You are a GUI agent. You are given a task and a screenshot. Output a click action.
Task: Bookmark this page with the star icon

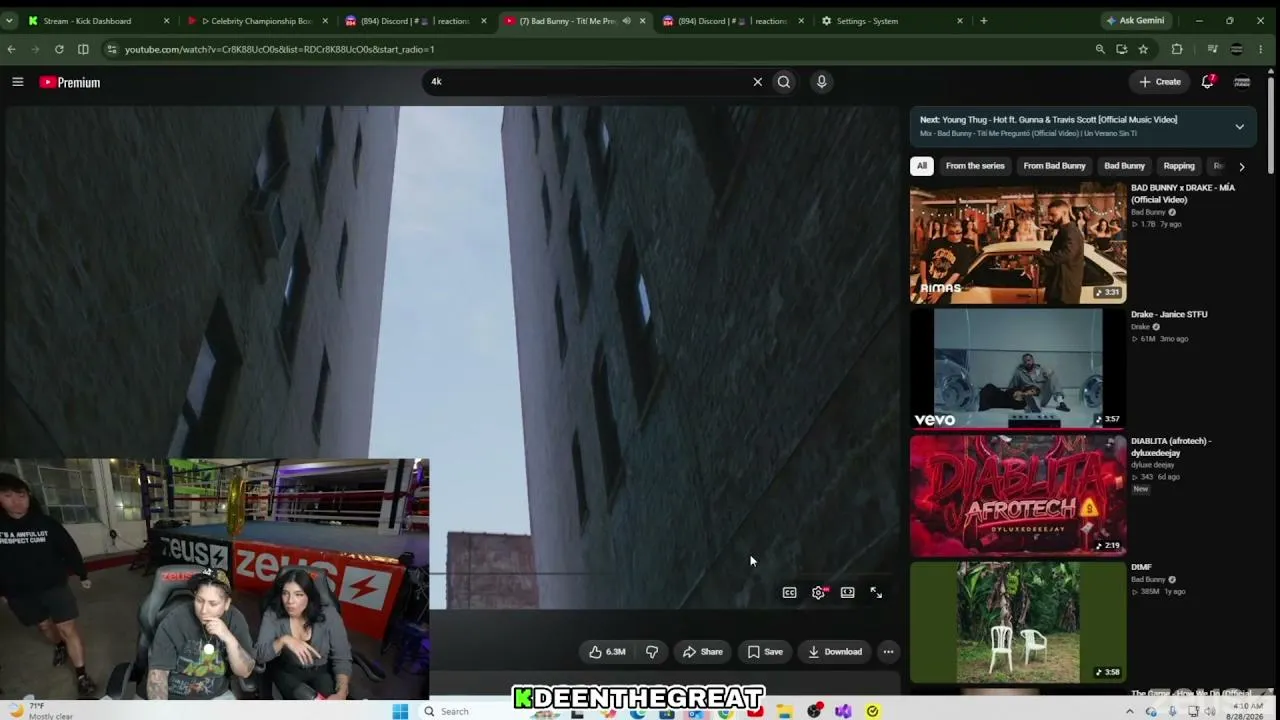1143,49
